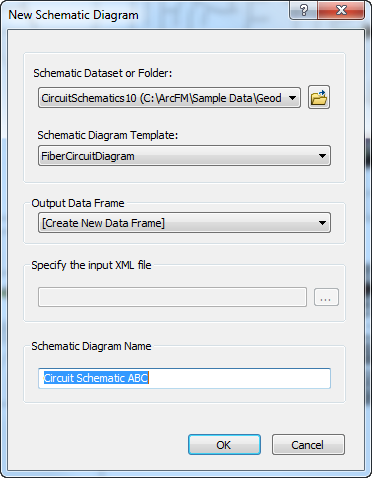Expand the Output Data Frame dropdown arrow
The width and height of the screenshot is (372, 478).
pos(322,223)
